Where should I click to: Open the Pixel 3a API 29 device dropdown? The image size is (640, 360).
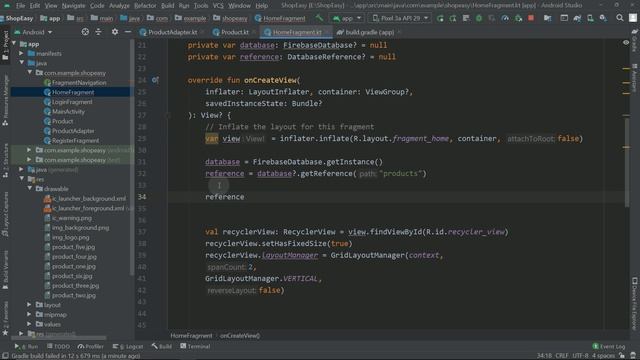point(400,18)
